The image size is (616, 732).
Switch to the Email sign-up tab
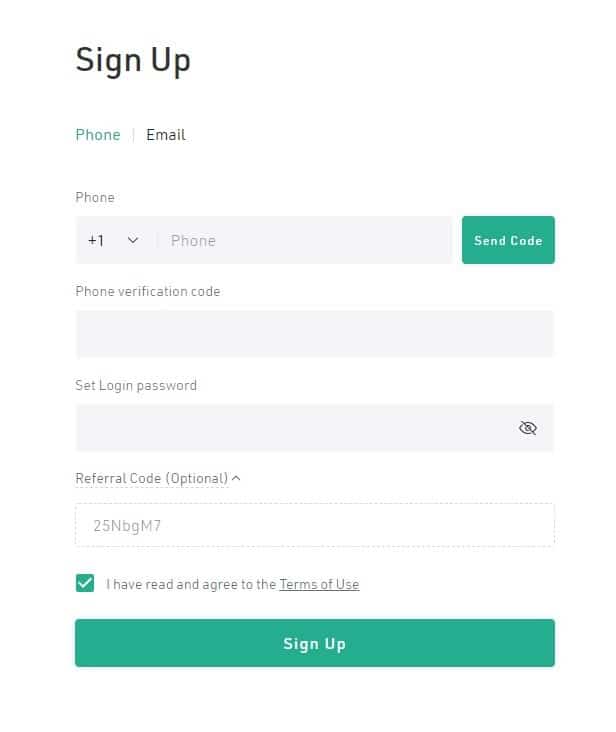coord(166,135)
